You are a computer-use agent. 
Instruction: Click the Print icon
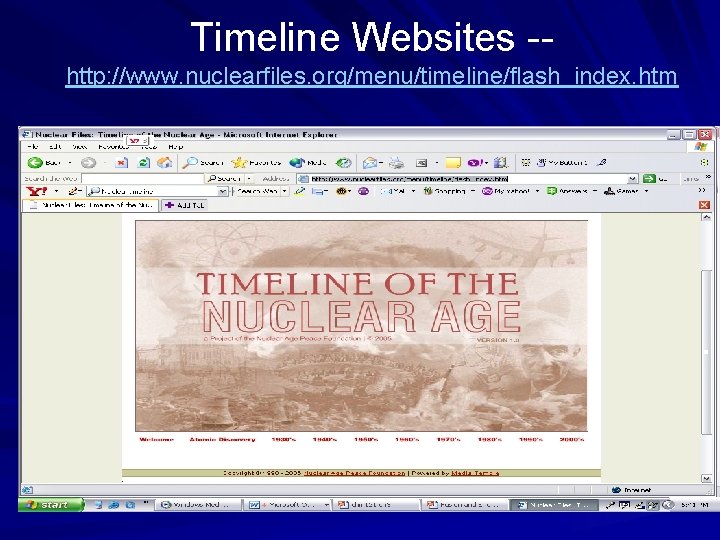[397, 163]
